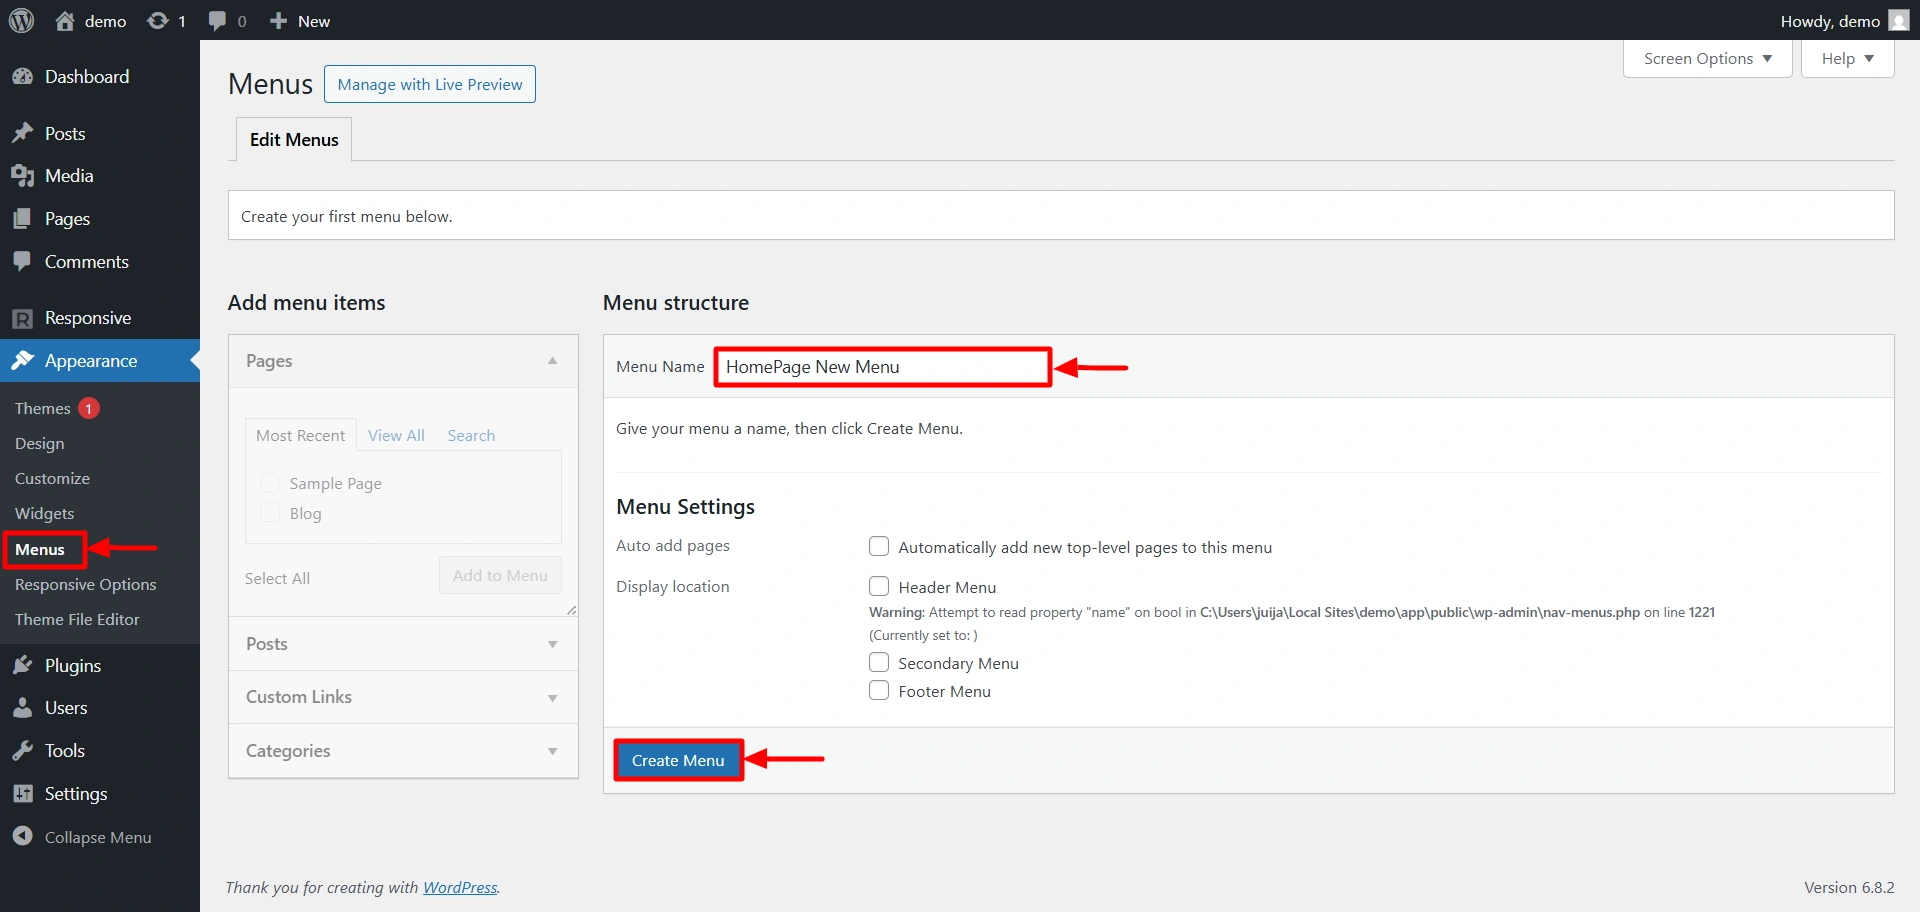The image size is (1920, 912).
Task: Click the demo site name
Action: (105, 21)
